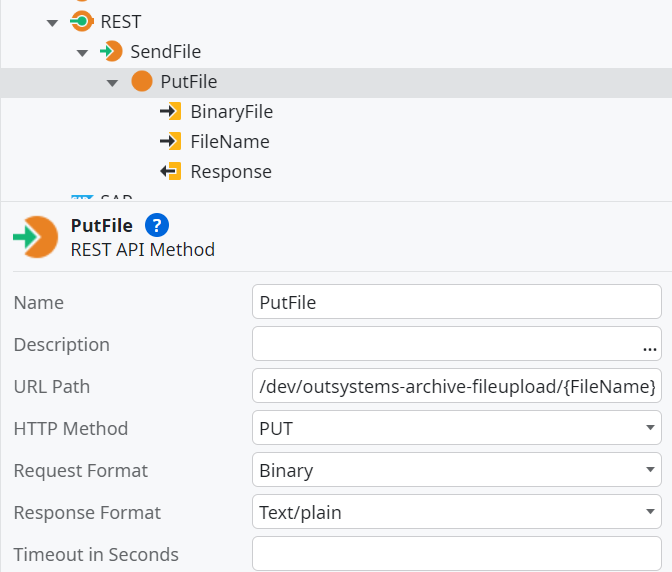The width and height of the screenshot is (672, 572).
Task: Click the PutFile method orange icon
Action: click(142, 81)
